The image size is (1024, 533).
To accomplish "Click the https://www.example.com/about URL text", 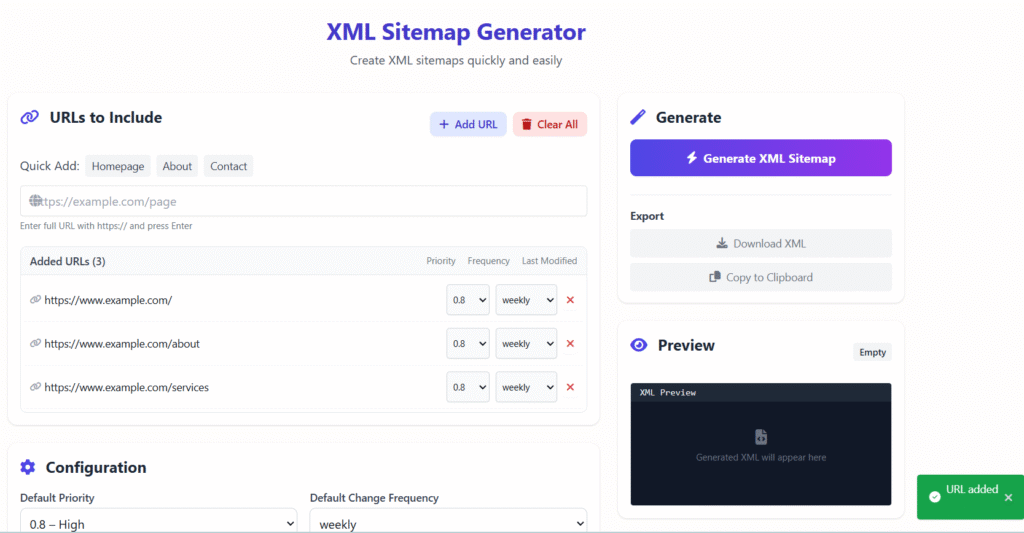I will click(x=122, y=344).
